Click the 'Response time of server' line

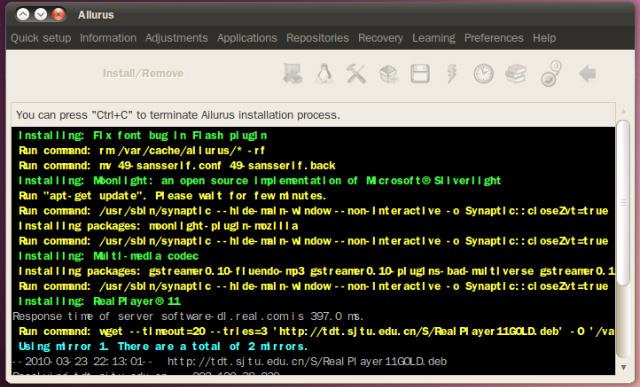click(x=188, y=316)
